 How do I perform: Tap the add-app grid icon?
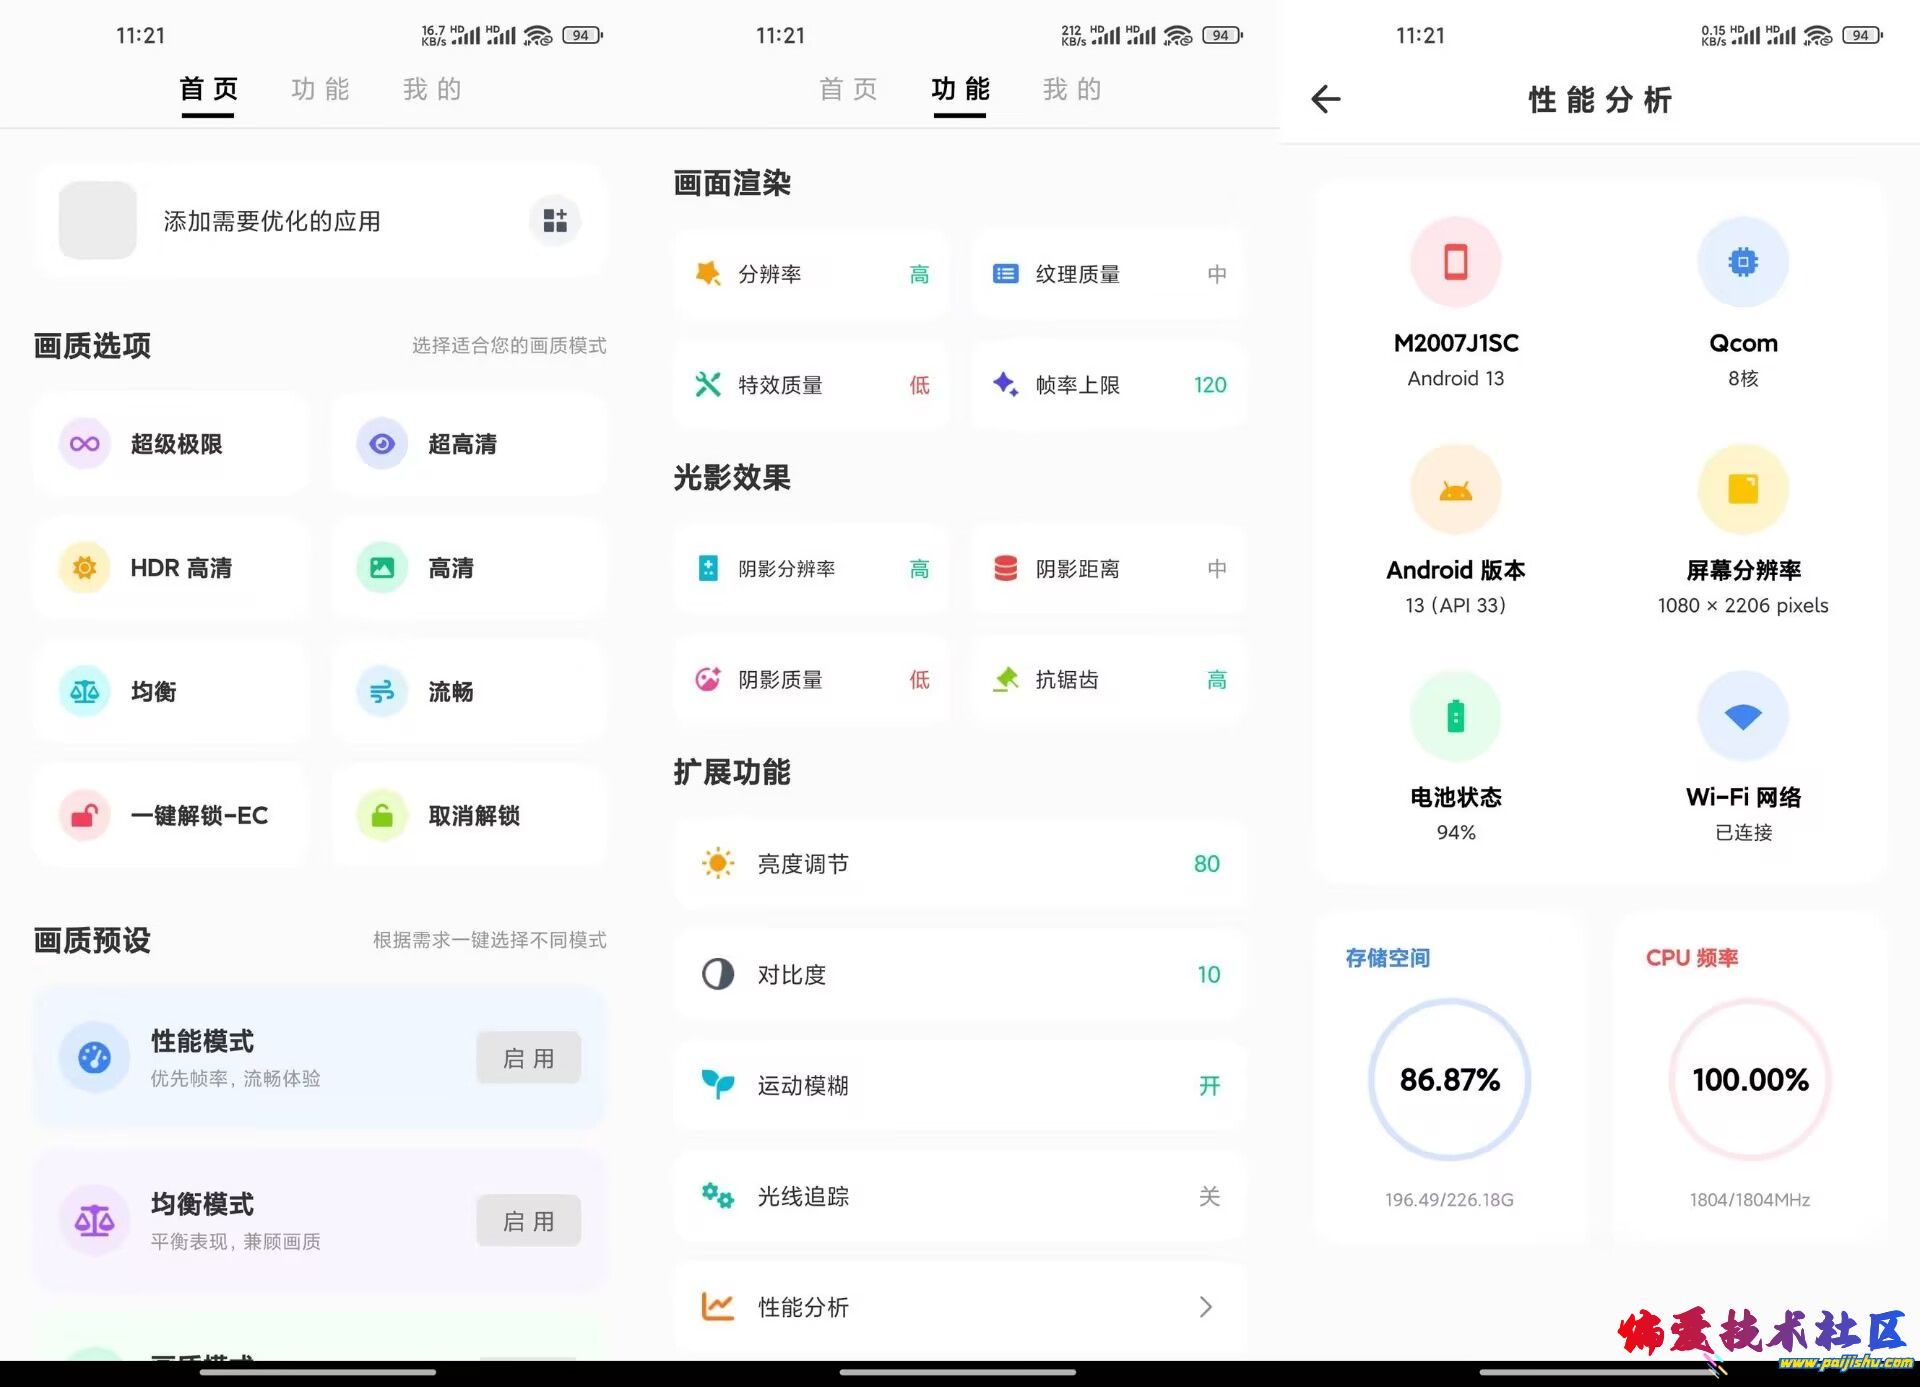pyautogui.click(x=555, y=220)
